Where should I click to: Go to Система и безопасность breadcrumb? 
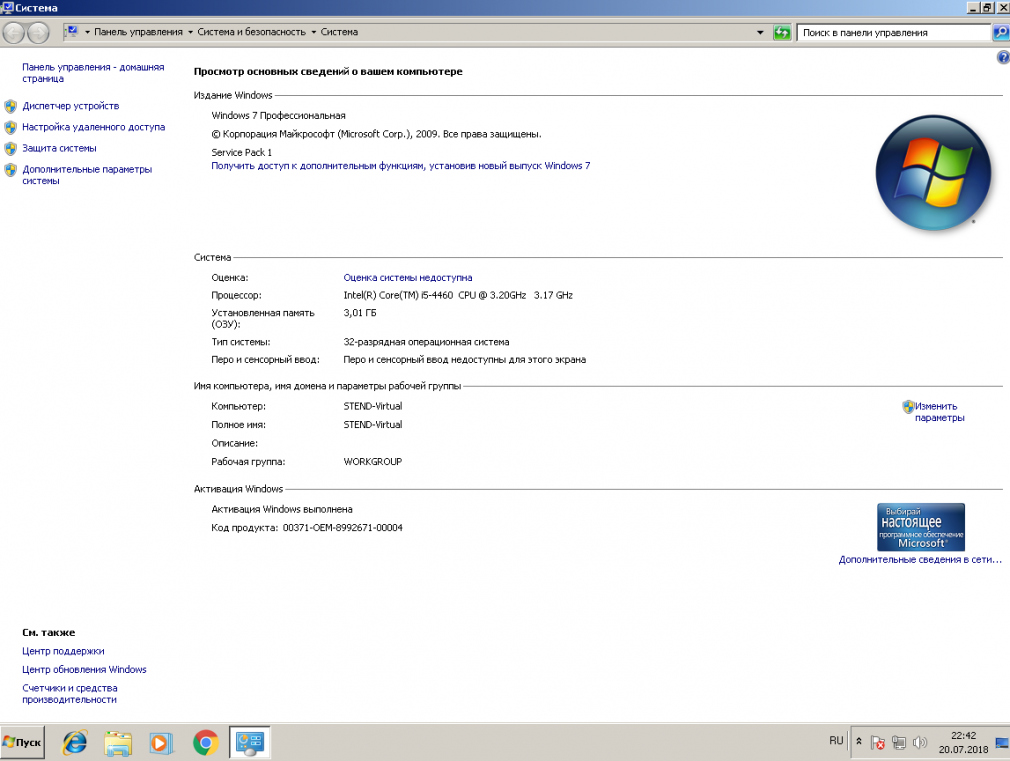point(252,32)
